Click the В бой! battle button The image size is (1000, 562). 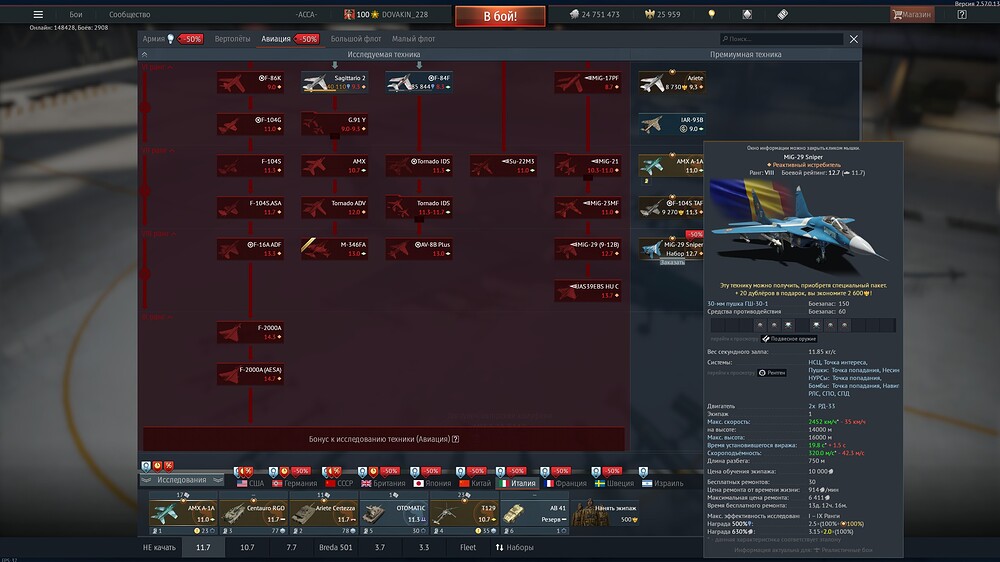coord(500,16)
